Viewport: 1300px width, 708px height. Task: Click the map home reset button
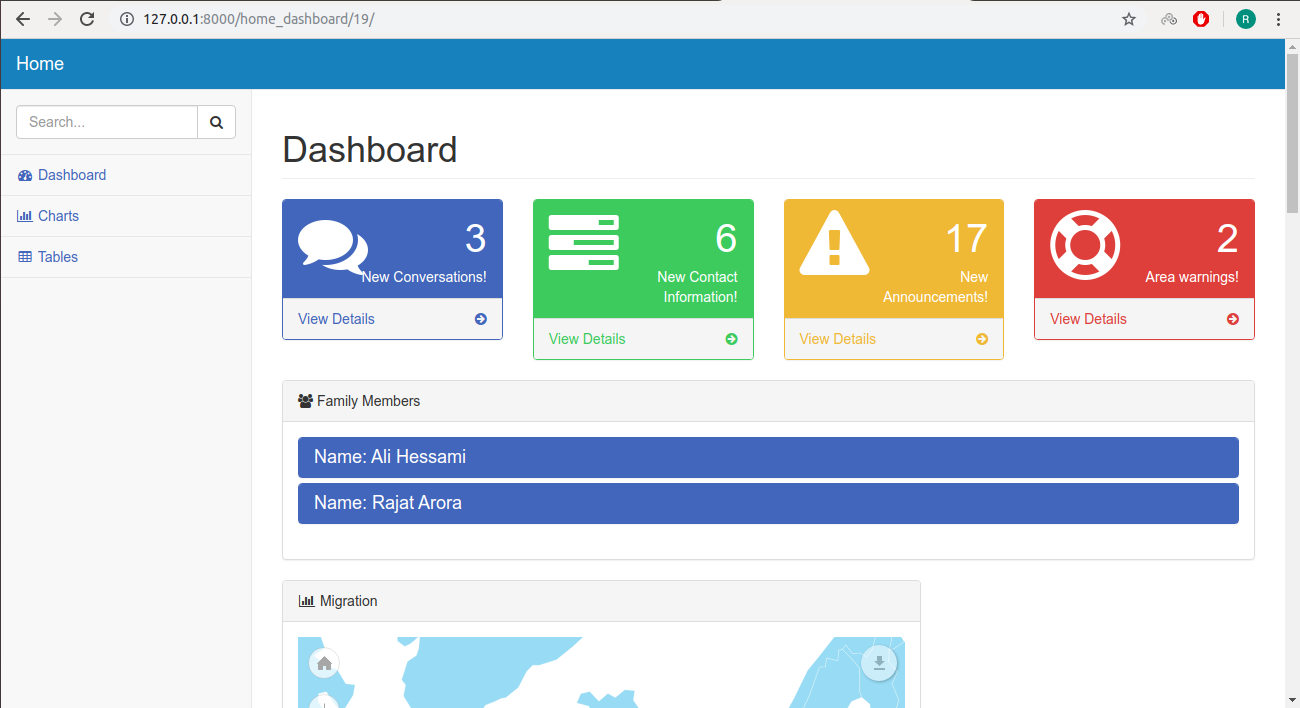coord(324,663)
